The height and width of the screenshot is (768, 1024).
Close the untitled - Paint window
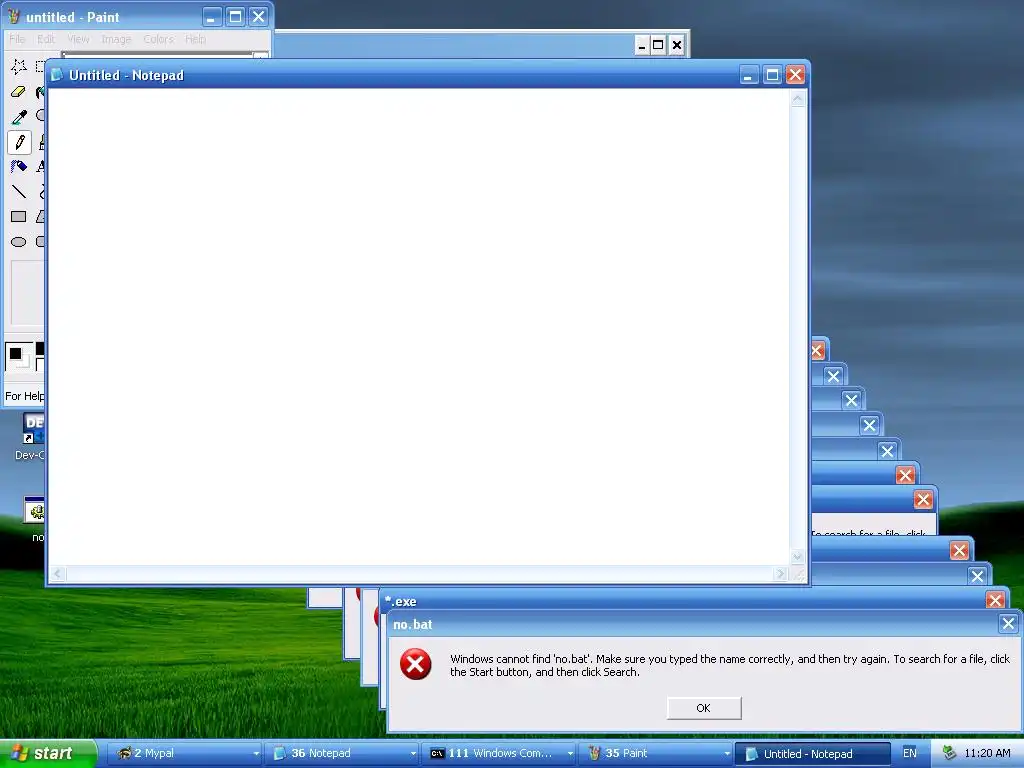point(259,16)
